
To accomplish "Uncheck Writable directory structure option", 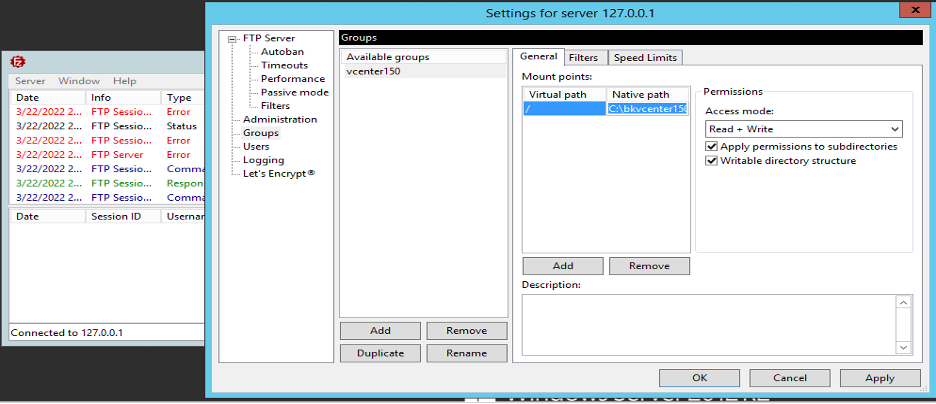I will [712, 161].
